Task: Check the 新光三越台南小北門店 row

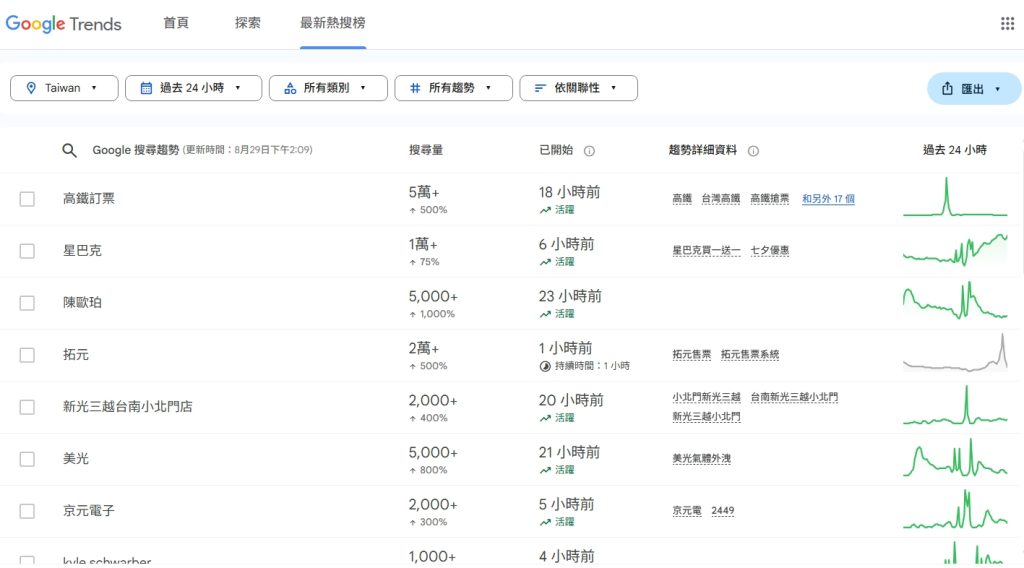Action: [x=27, y=407]
